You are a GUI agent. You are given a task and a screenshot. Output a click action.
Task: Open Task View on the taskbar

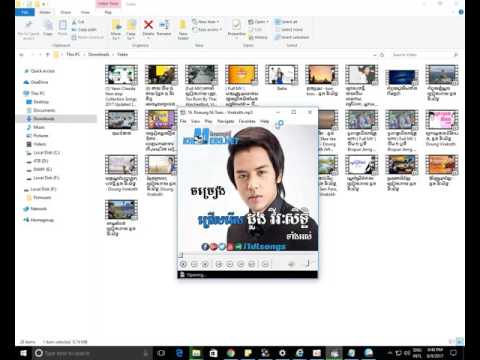click(x=161, y=353)
